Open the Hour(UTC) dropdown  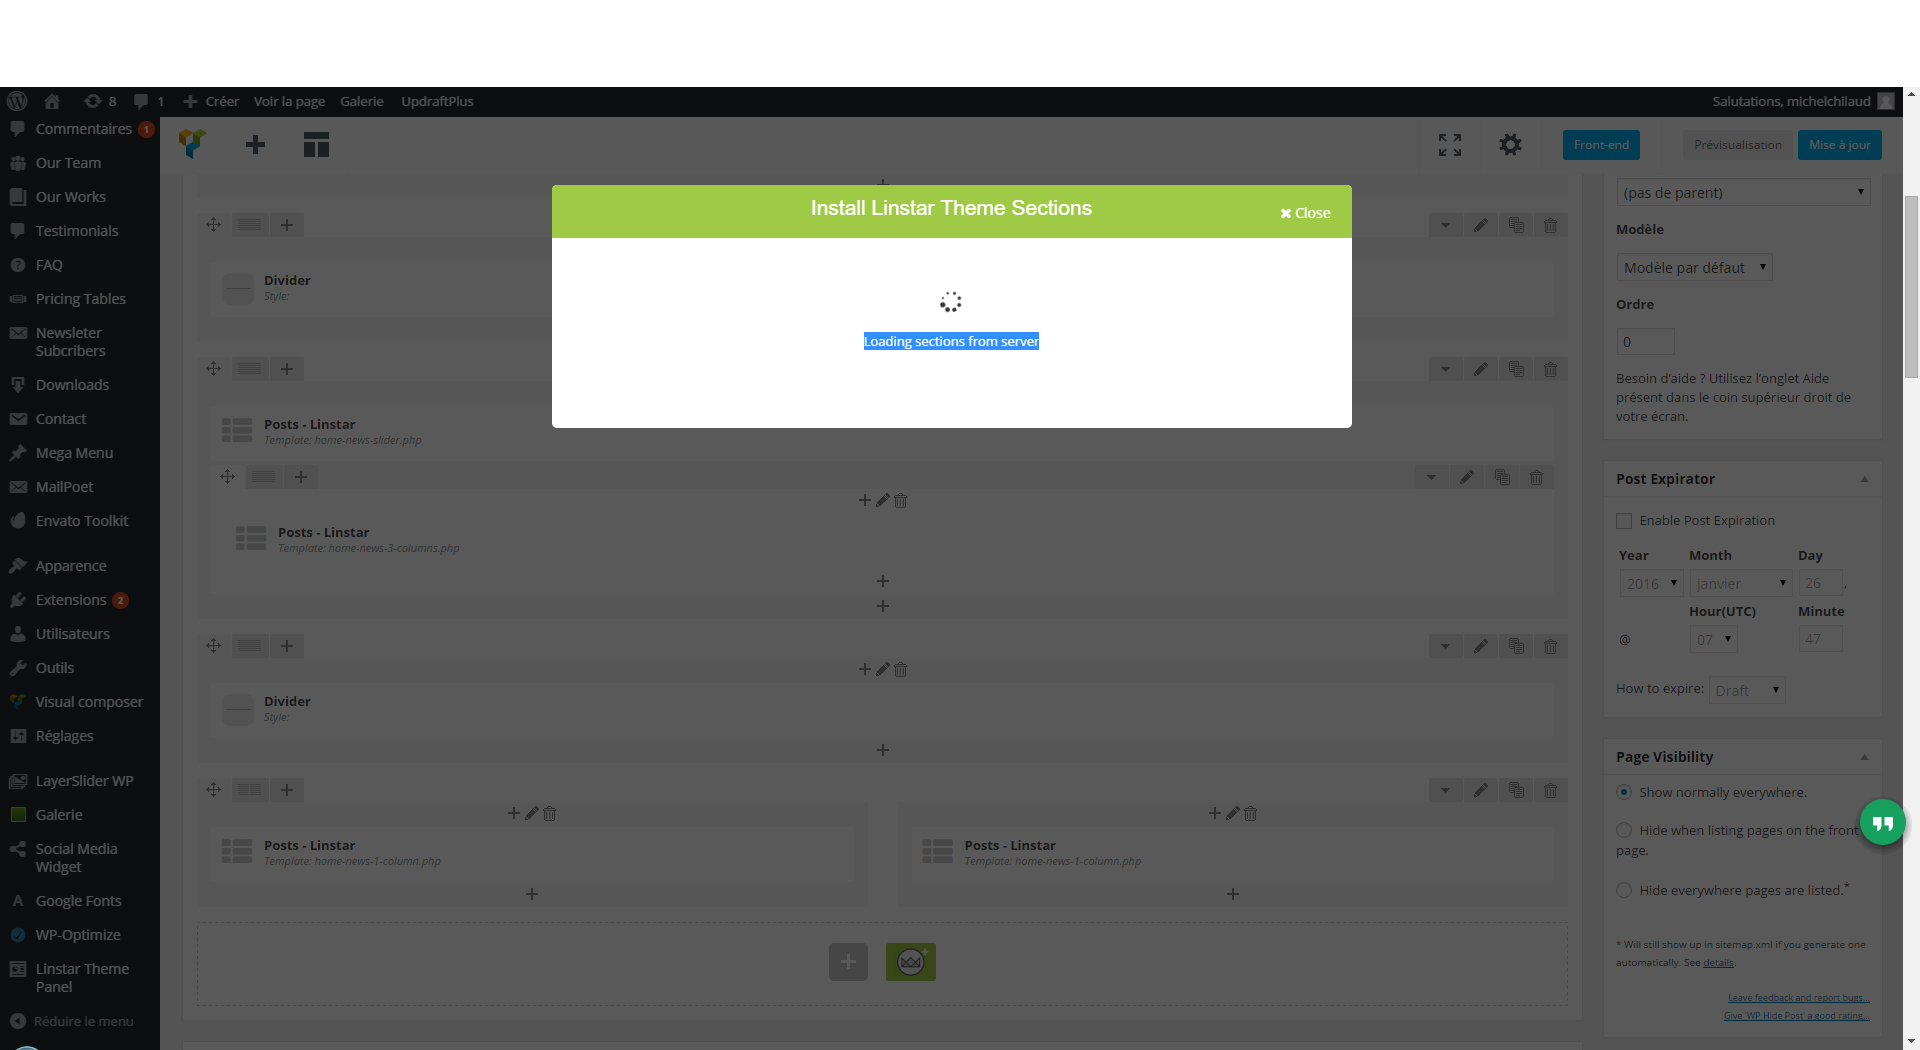[x=1713, y=639]
